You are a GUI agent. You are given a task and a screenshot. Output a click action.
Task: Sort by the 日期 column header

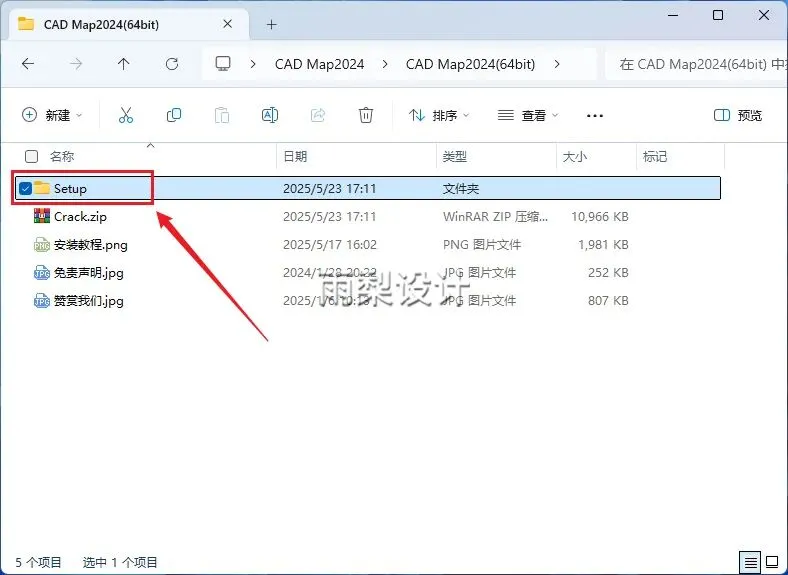pos(295,156)
